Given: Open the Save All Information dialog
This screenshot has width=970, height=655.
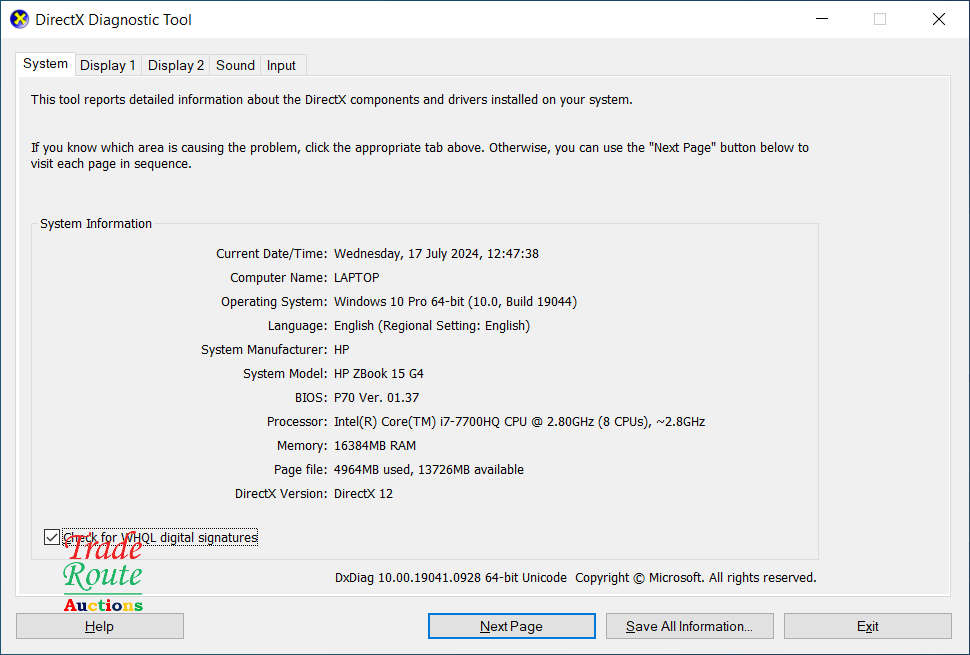Looking at the screenshot, I should [689, 625].
